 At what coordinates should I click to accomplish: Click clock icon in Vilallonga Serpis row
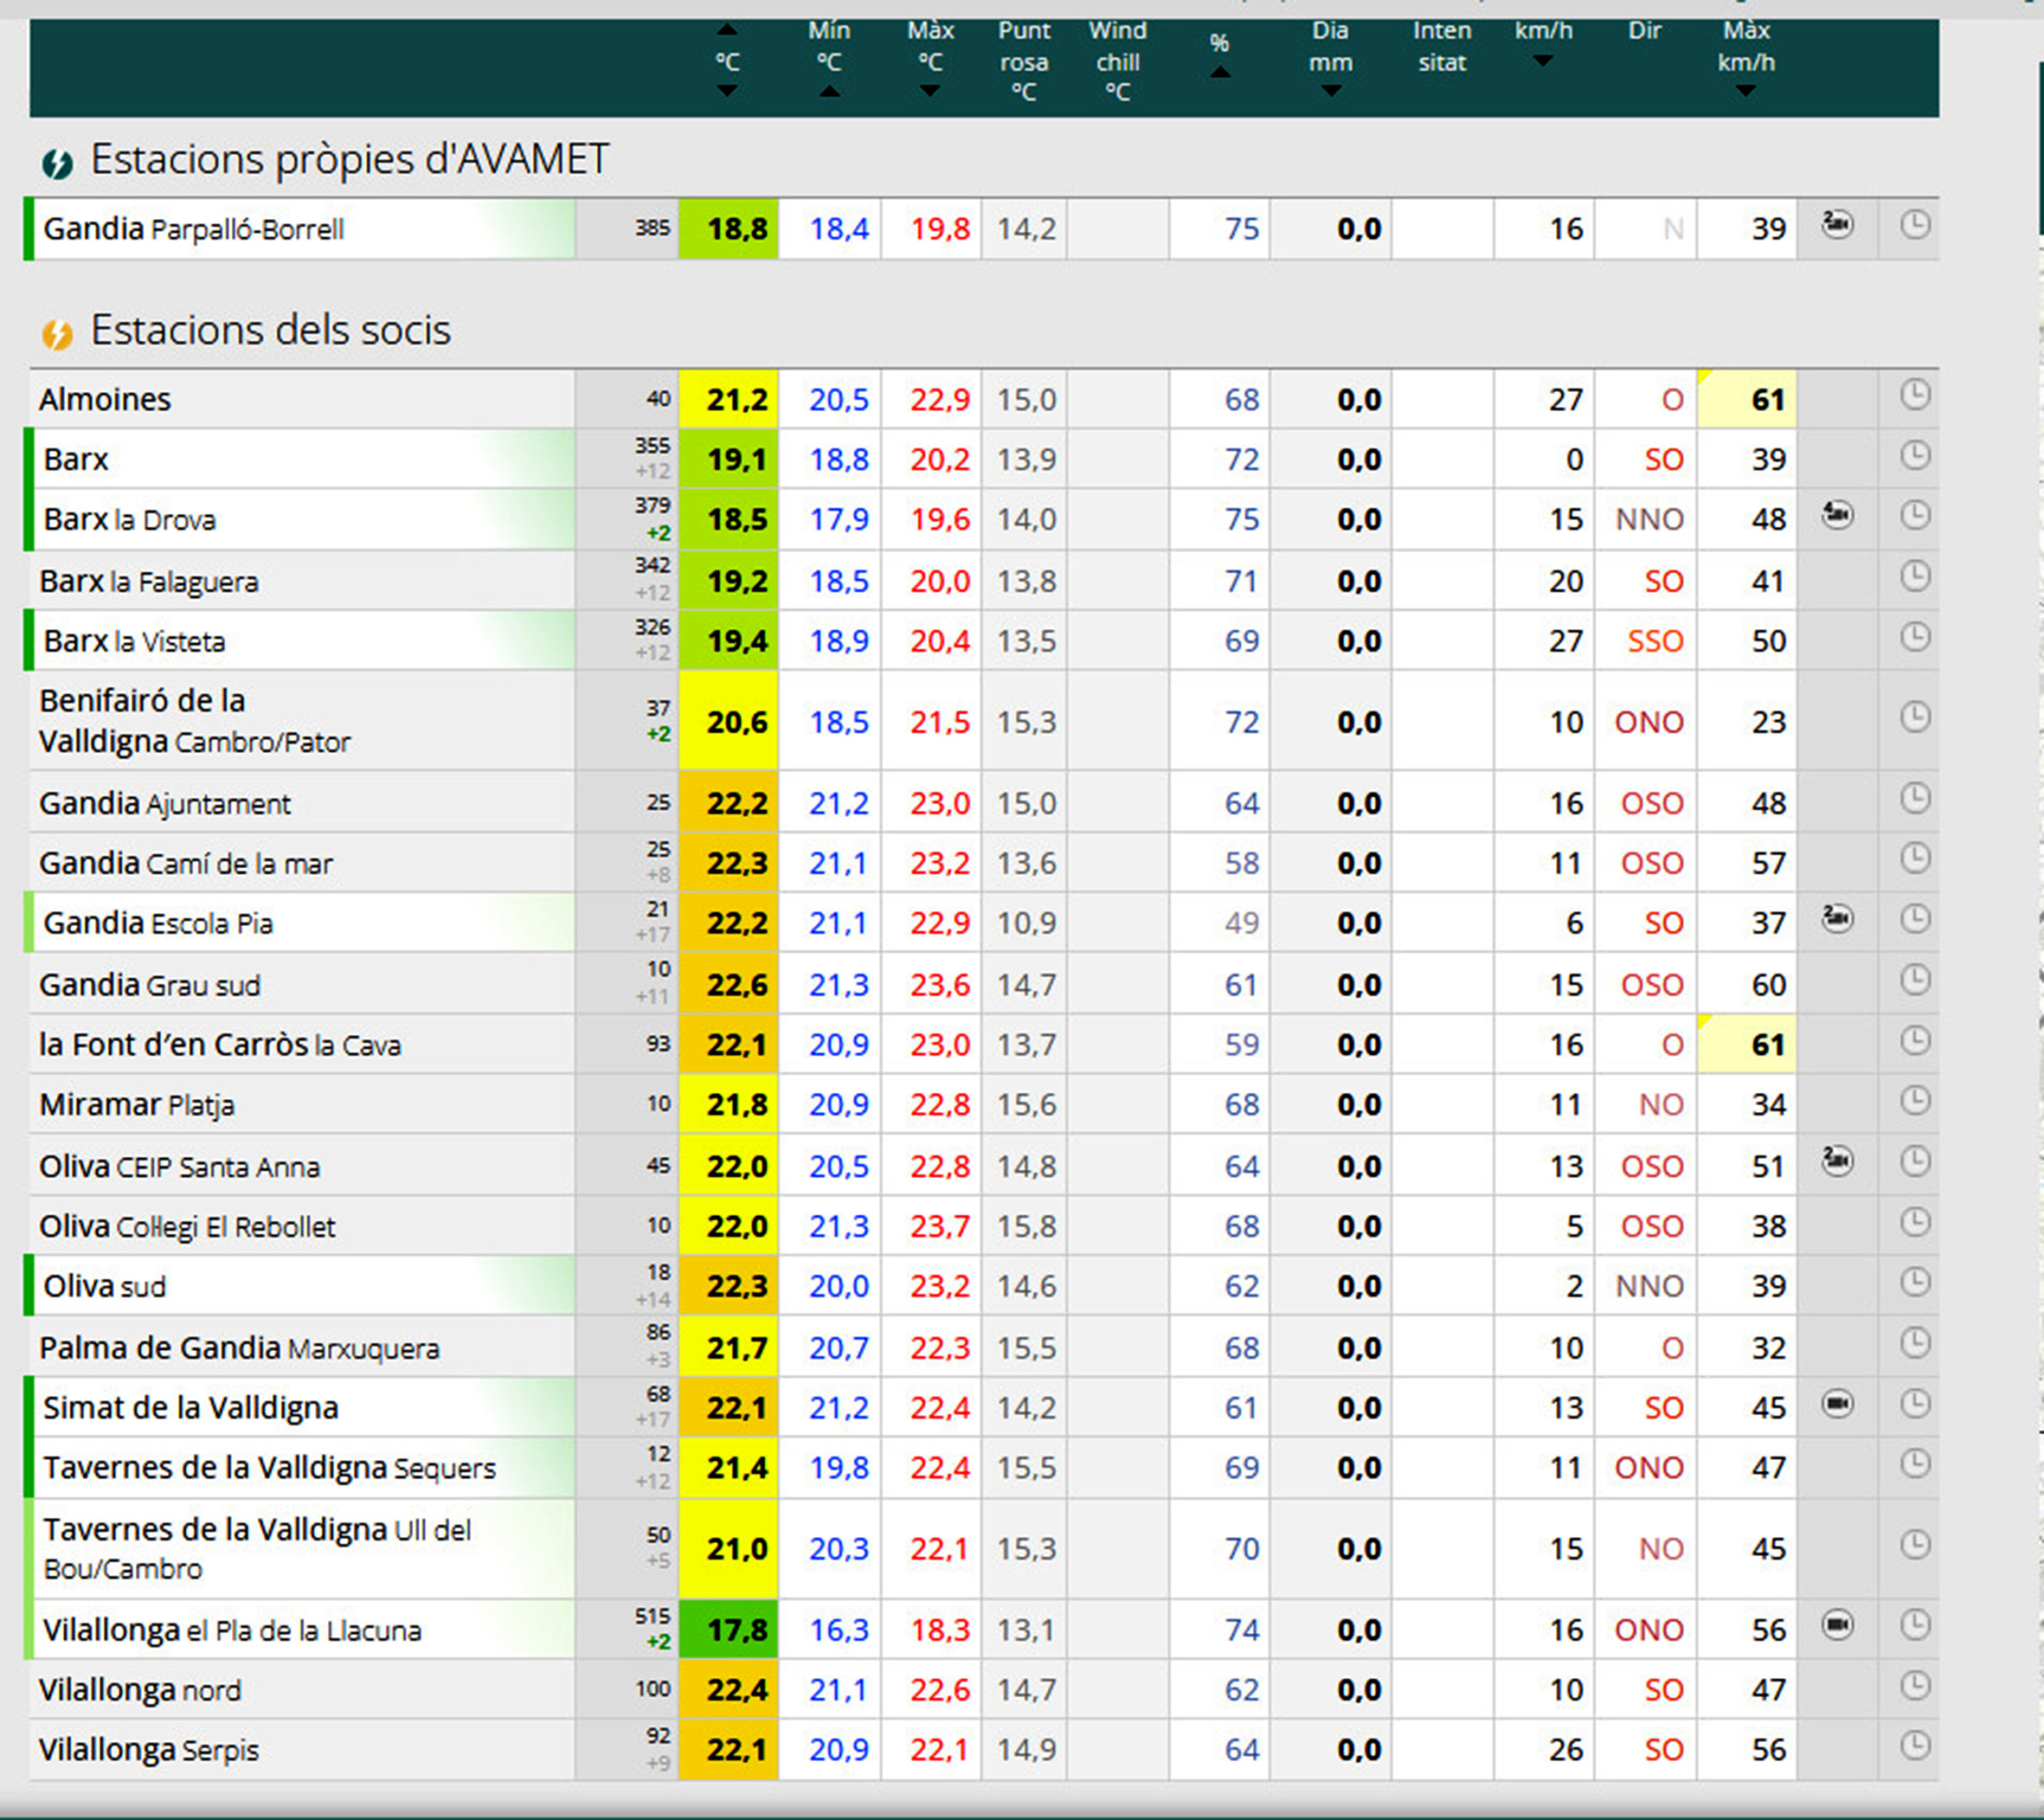1914,1746
